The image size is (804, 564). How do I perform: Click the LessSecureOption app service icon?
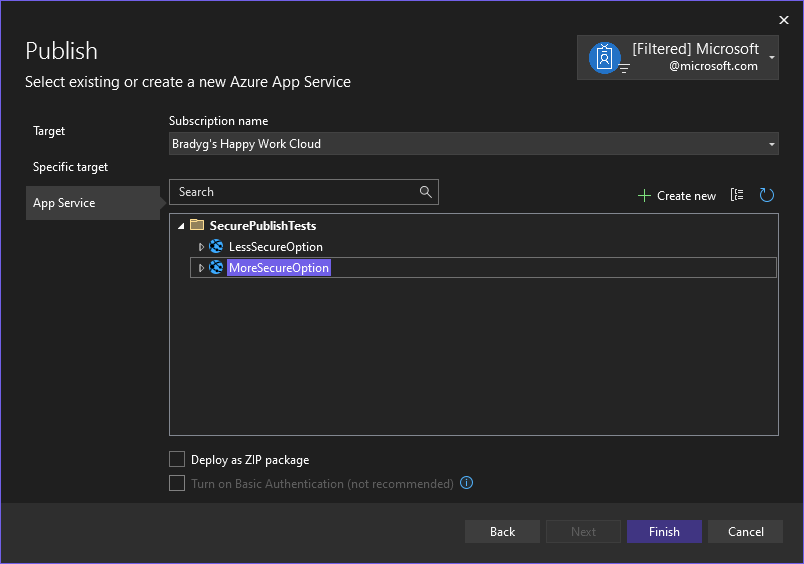coord(216,246)
